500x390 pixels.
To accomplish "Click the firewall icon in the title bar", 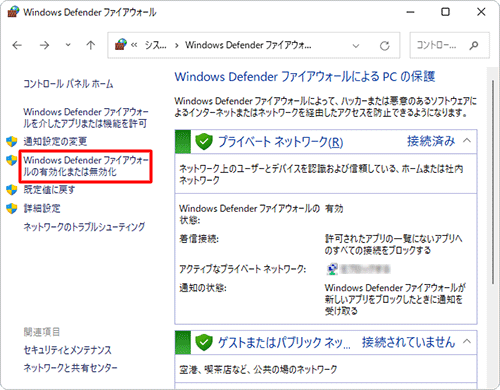I will [x=13, y=12].
